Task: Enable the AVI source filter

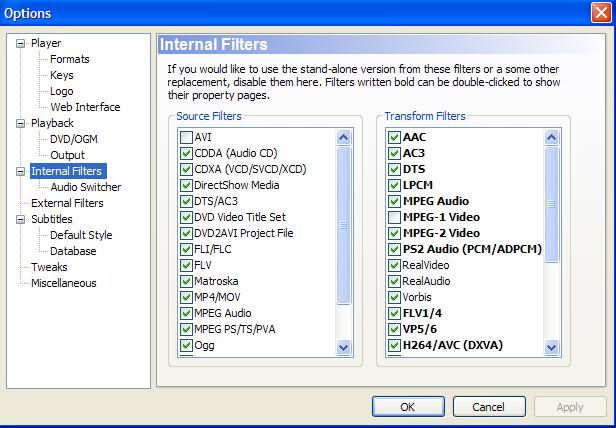Action: click(x=186, y=138)
